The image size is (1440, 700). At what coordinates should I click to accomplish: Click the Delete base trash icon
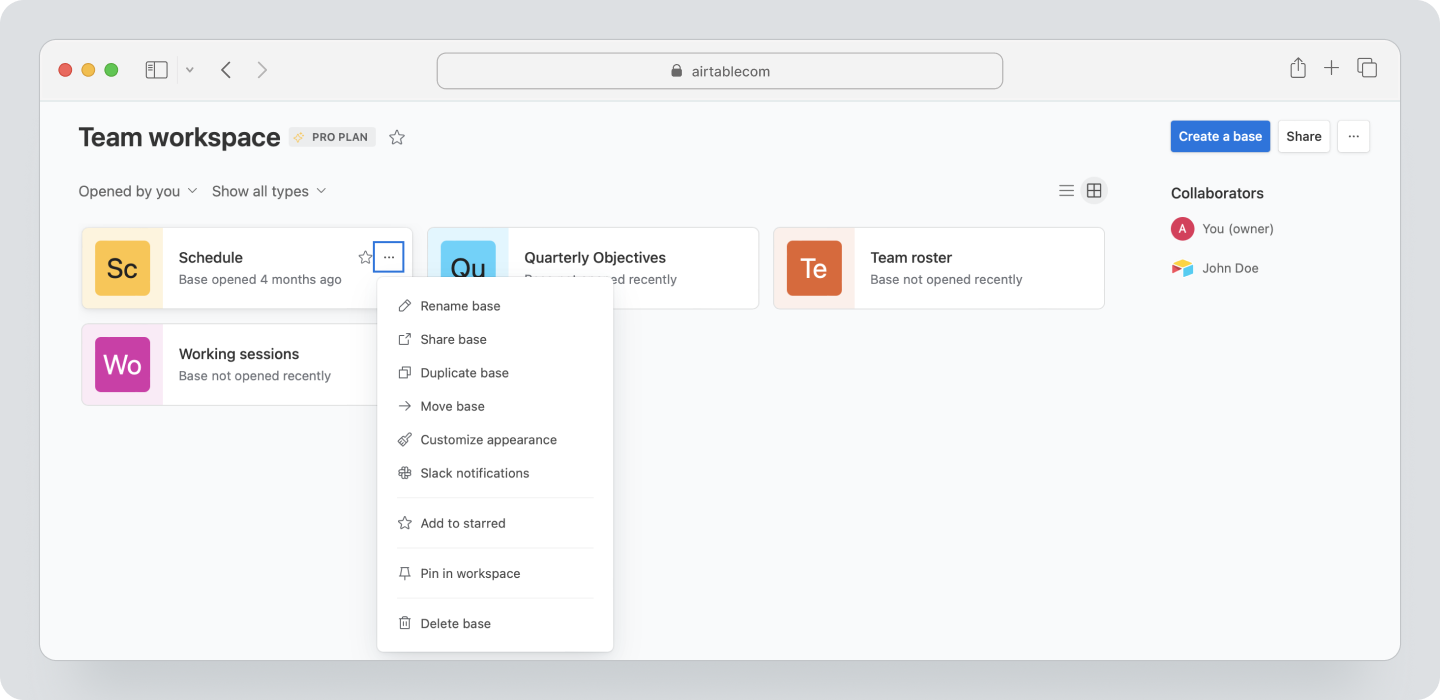tap(404, 623)
